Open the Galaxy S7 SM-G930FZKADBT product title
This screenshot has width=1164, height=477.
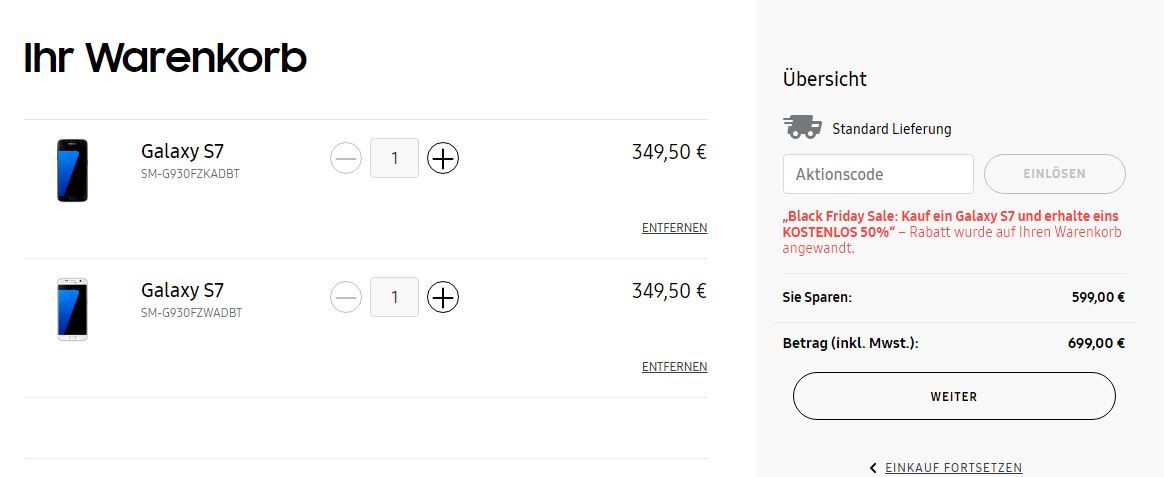pos(183,151)
